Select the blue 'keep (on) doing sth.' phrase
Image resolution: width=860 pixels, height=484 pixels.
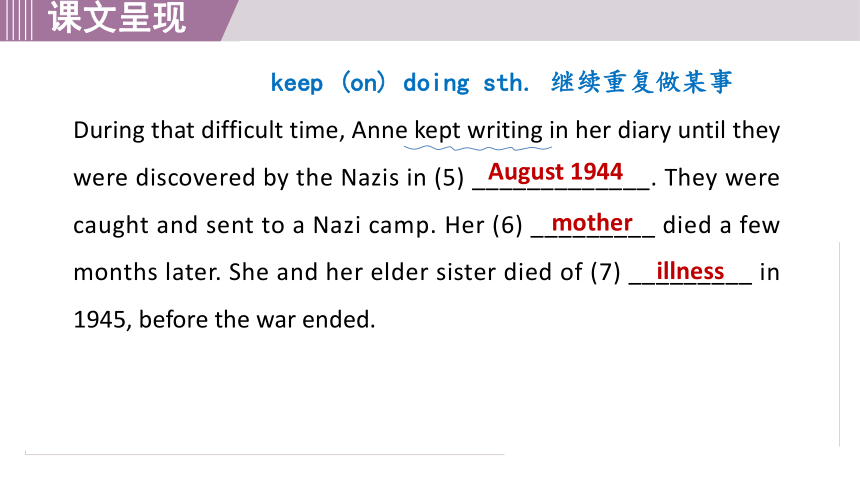(400, 83)
